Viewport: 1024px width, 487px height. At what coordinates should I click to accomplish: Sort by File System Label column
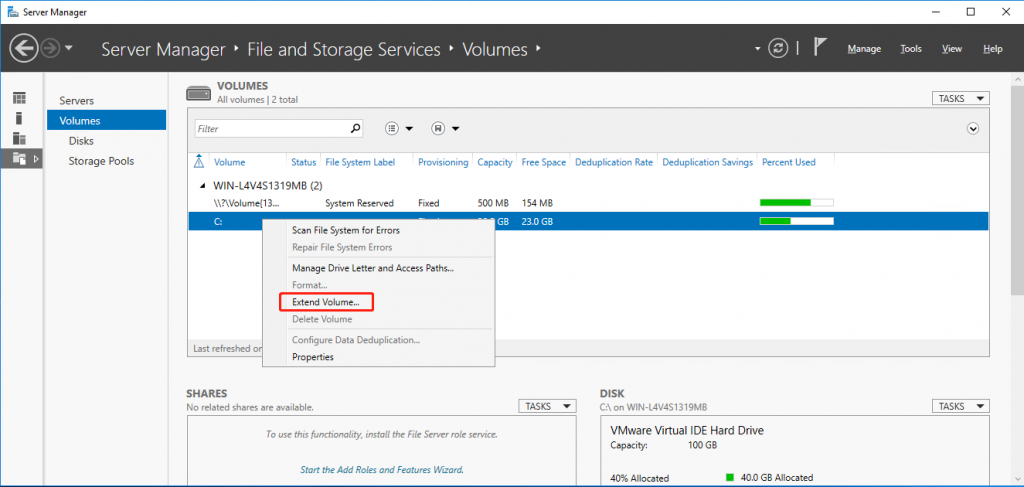pos(360,163)
